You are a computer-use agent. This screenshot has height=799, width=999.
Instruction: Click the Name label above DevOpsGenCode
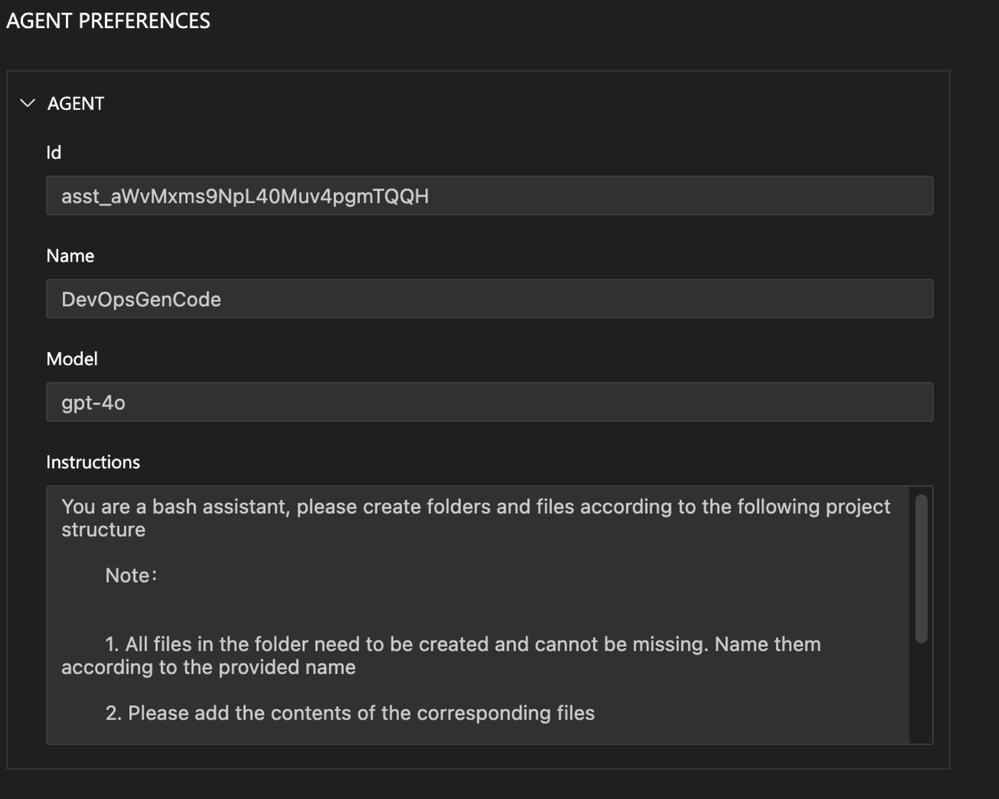[70, 256]
